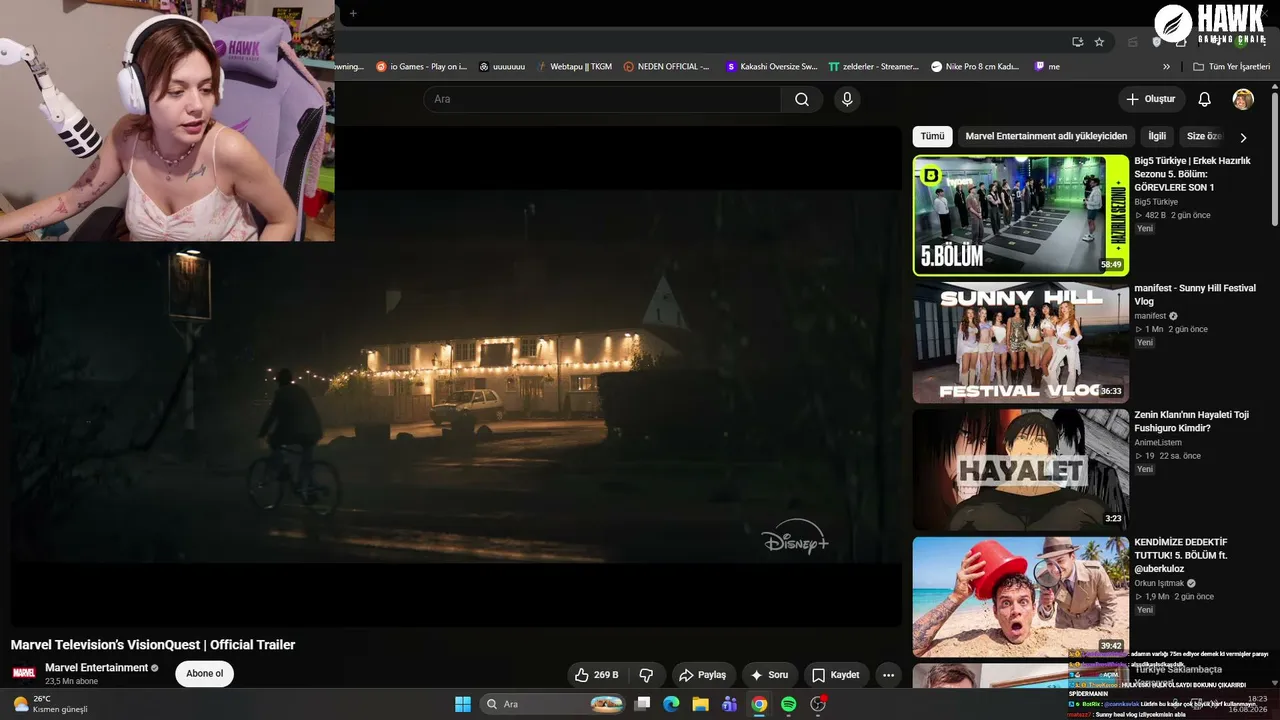
Task: Open 'Zenin Klanı'nın Hayaleti Toji Fushiguro Kimdir?' title
Action: pos(1191,421)
